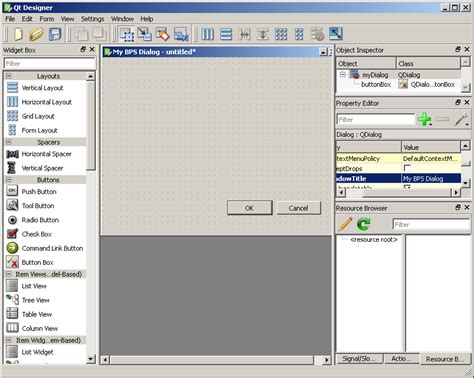Open the Settings menu
The image size is (474, 378).
92,19
